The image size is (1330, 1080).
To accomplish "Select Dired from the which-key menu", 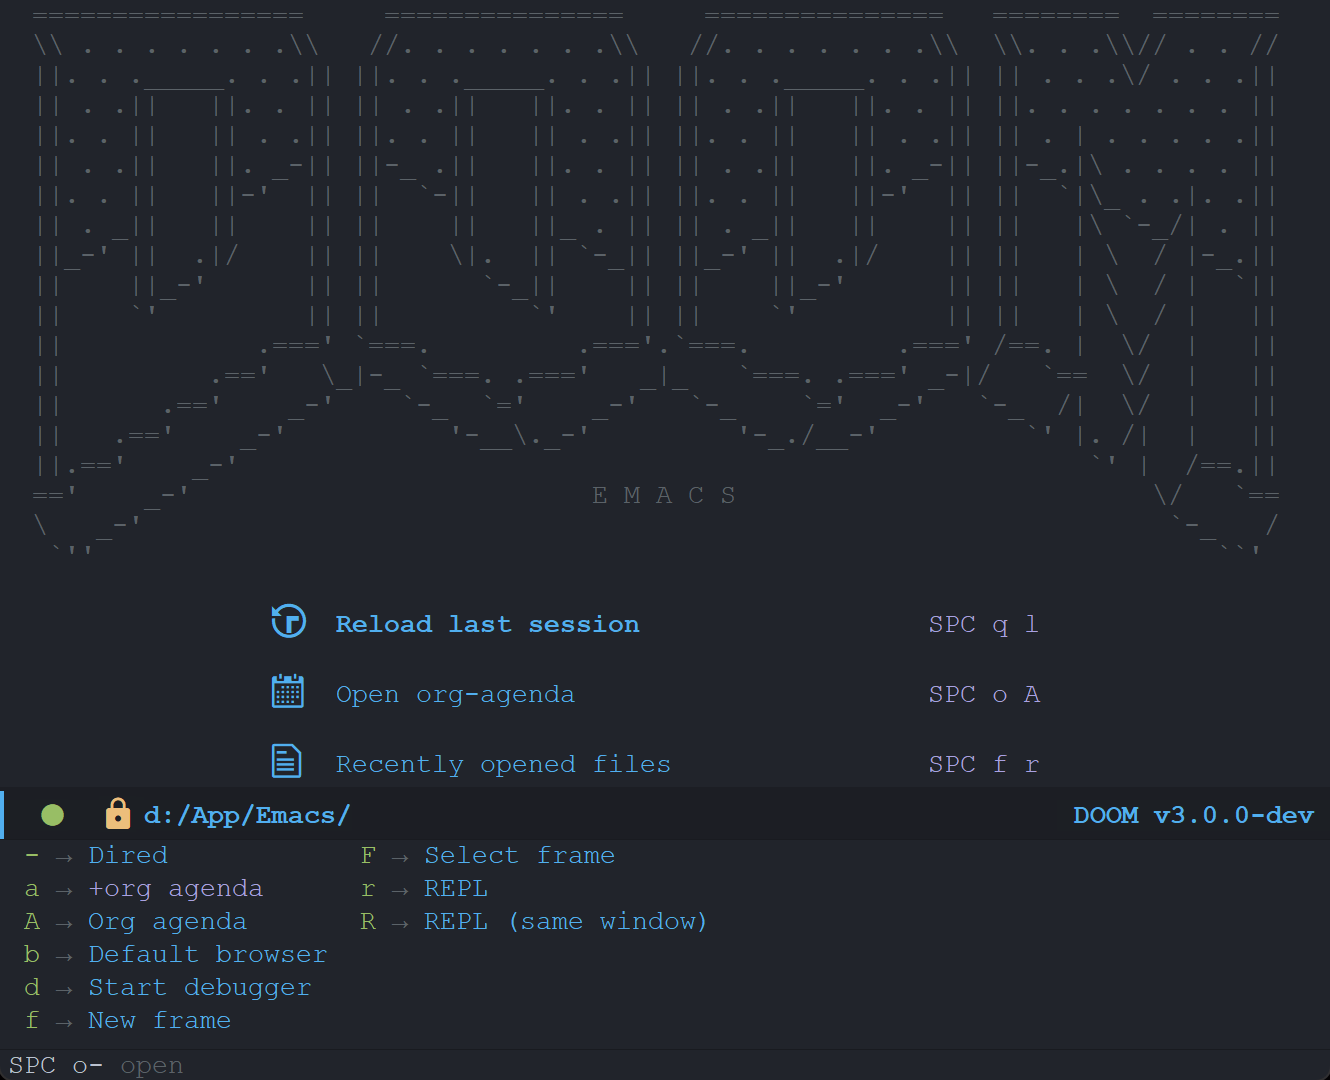I will (127, 855).
